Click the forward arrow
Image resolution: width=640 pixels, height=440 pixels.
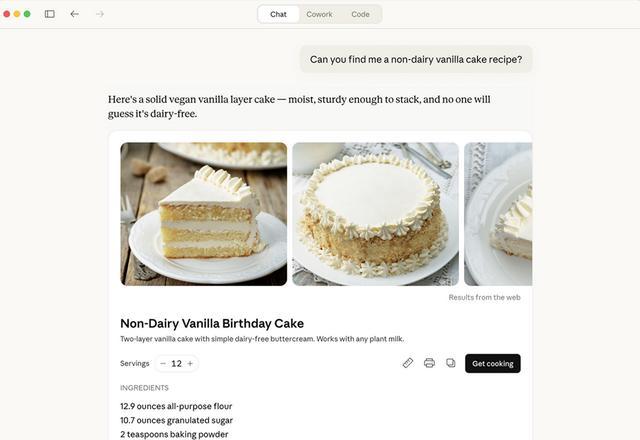99,14
